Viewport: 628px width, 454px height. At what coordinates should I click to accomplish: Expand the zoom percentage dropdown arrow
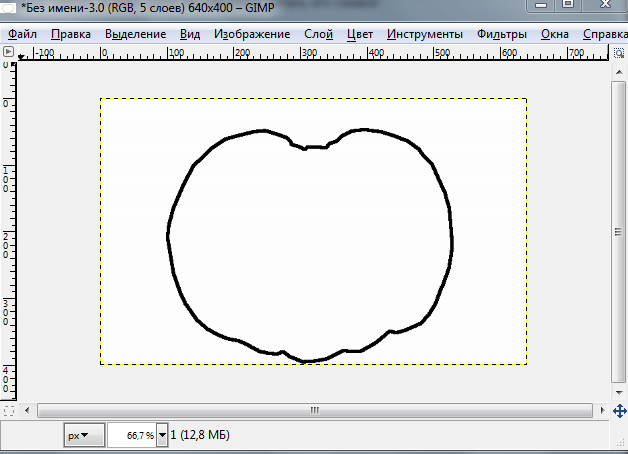[162, 435]
